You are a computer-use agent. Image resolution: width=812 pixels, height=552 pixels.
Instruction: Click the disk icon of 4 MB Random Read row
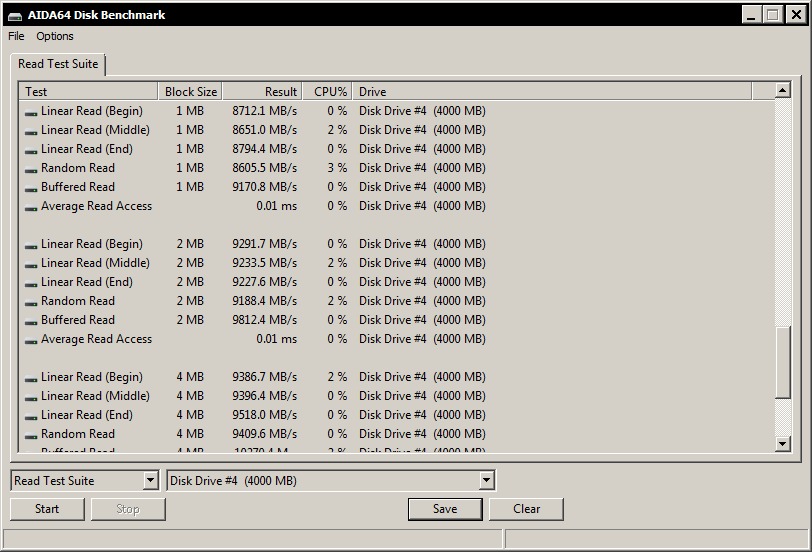pos(31,435)
